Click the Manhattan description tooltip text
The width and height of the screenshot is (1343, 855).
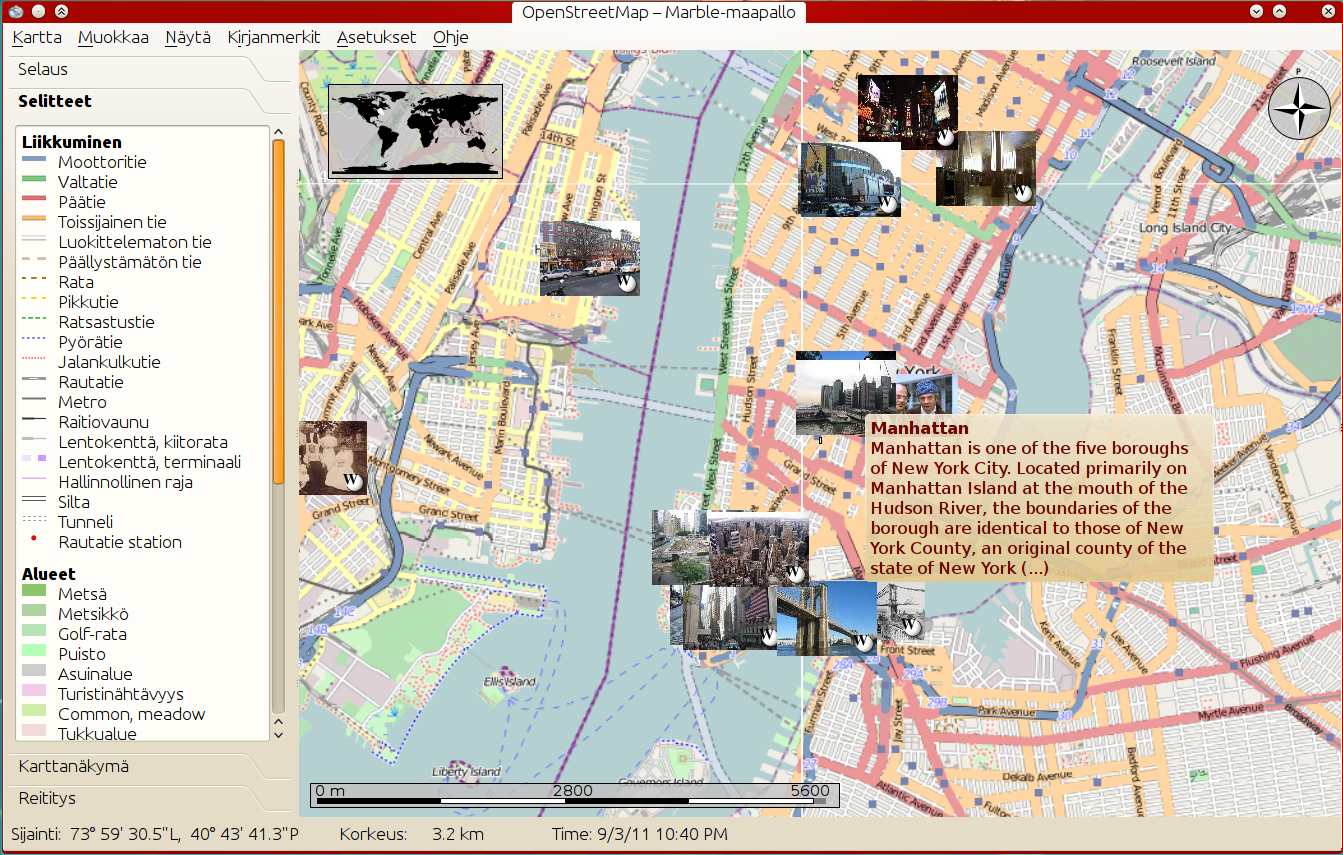[1030, 508]
